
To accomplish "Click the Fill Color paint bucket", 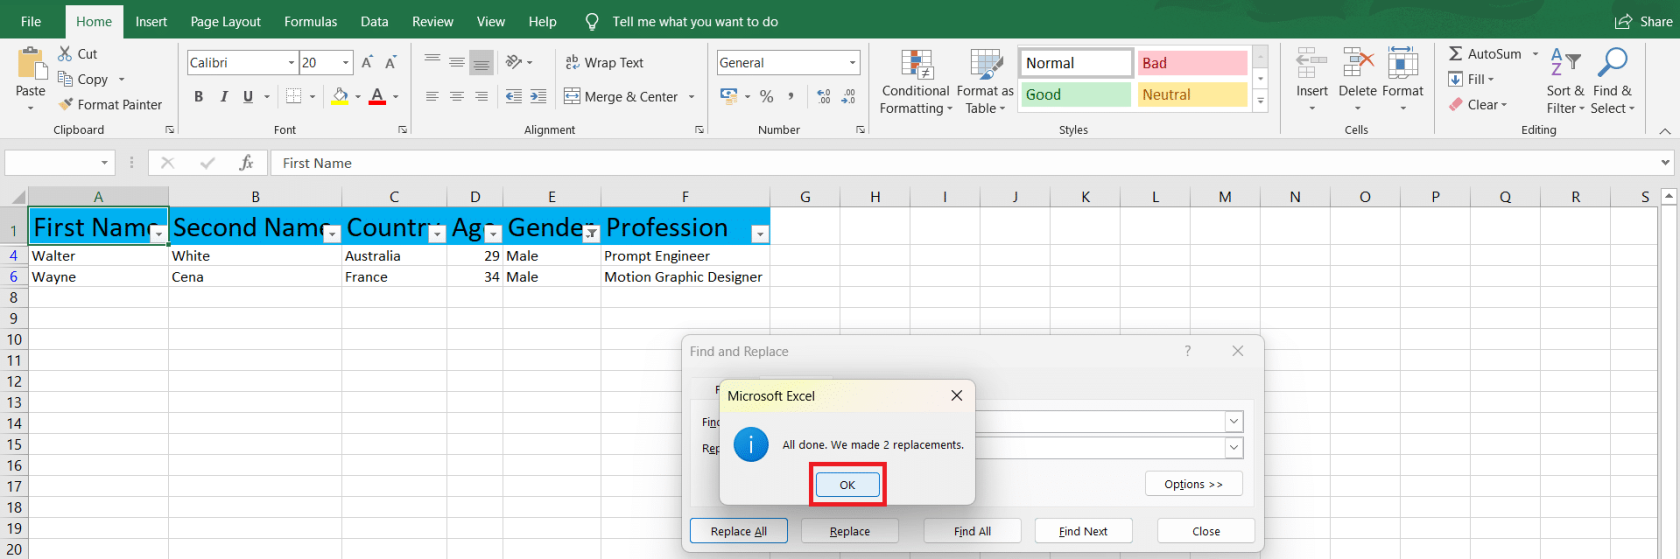I will coord(340,96).
